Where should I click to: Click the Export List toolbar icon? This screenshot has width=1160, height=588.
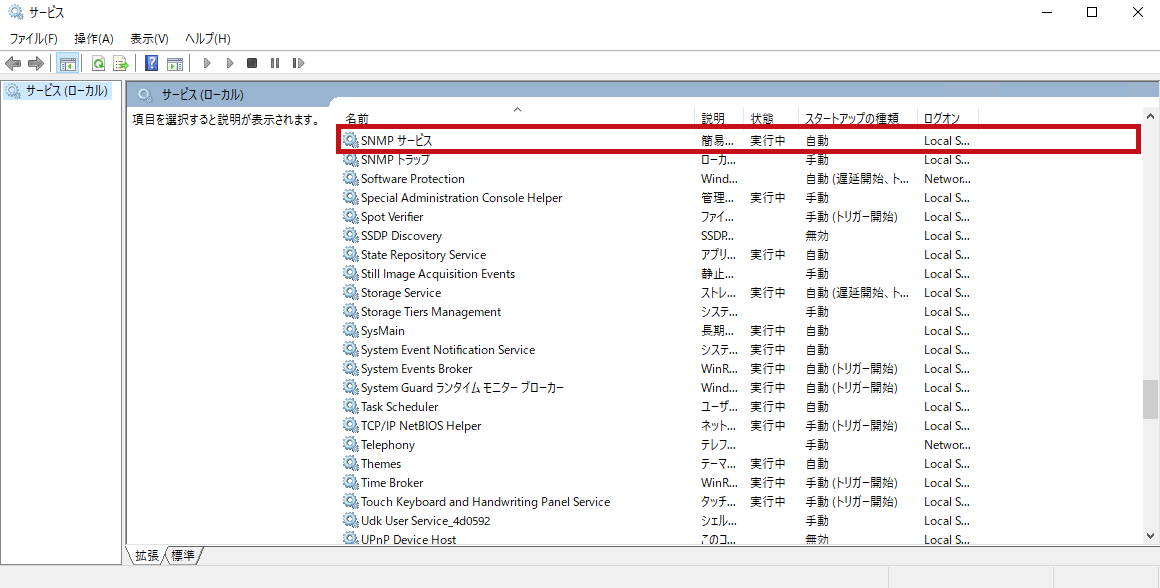coord(121,64)
